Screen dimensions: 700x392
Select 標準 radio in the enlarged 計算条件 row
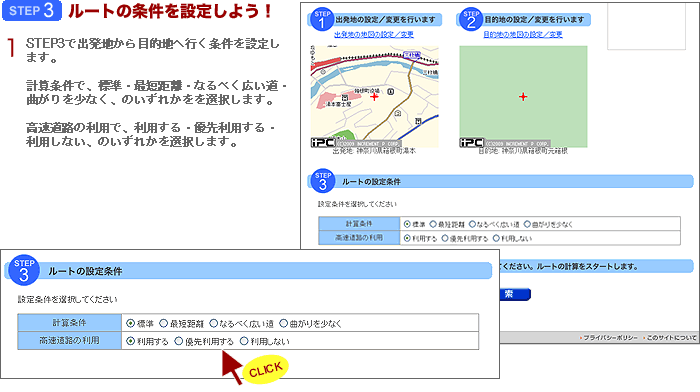click(x=130, y=323)
